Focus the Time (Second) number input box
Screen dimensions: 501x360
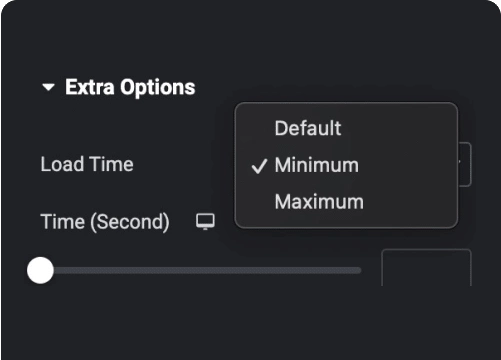point(426,267)
